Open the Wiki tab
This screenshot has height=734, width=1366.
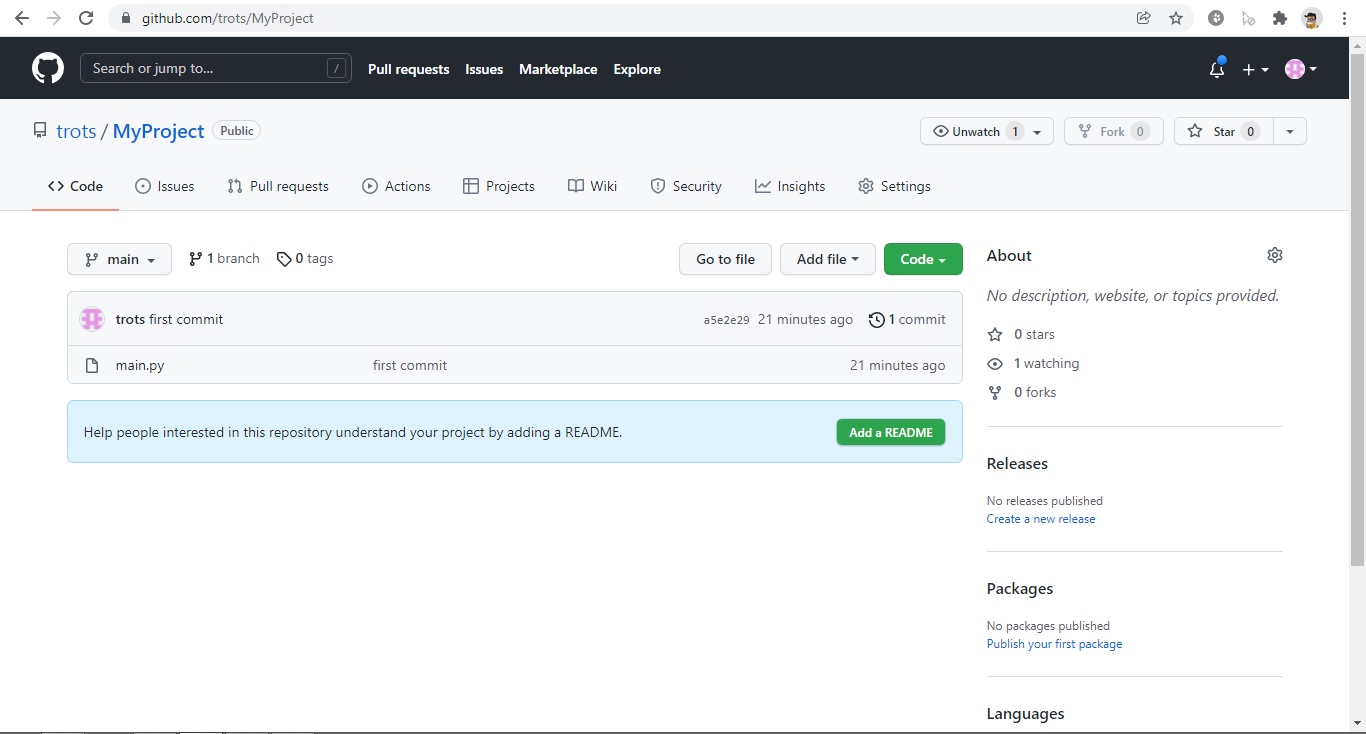[x=593, y=186]
